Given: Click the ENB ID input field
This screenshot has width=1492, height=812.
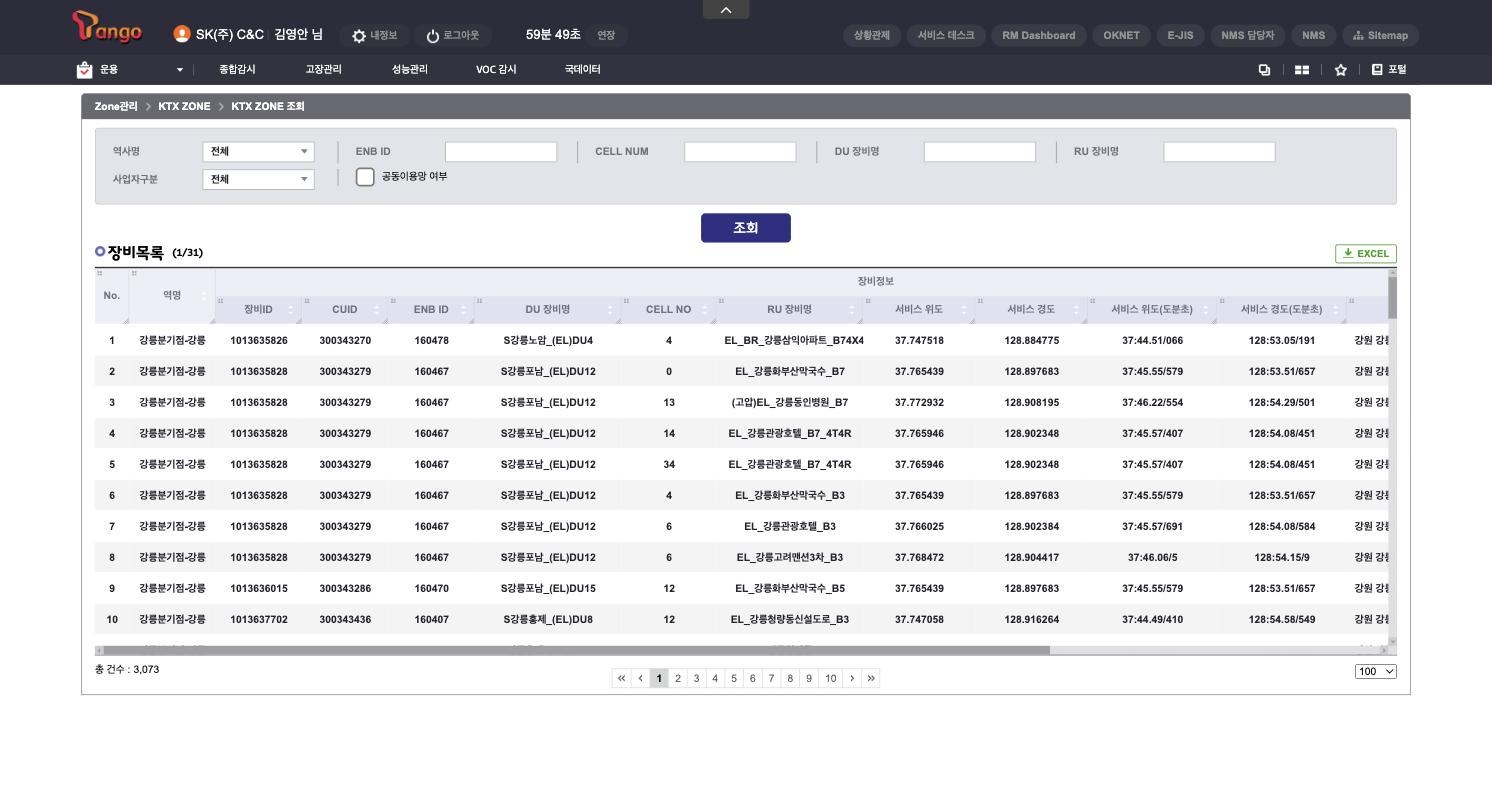Looking at the screenshot, I should pos(501,152).
